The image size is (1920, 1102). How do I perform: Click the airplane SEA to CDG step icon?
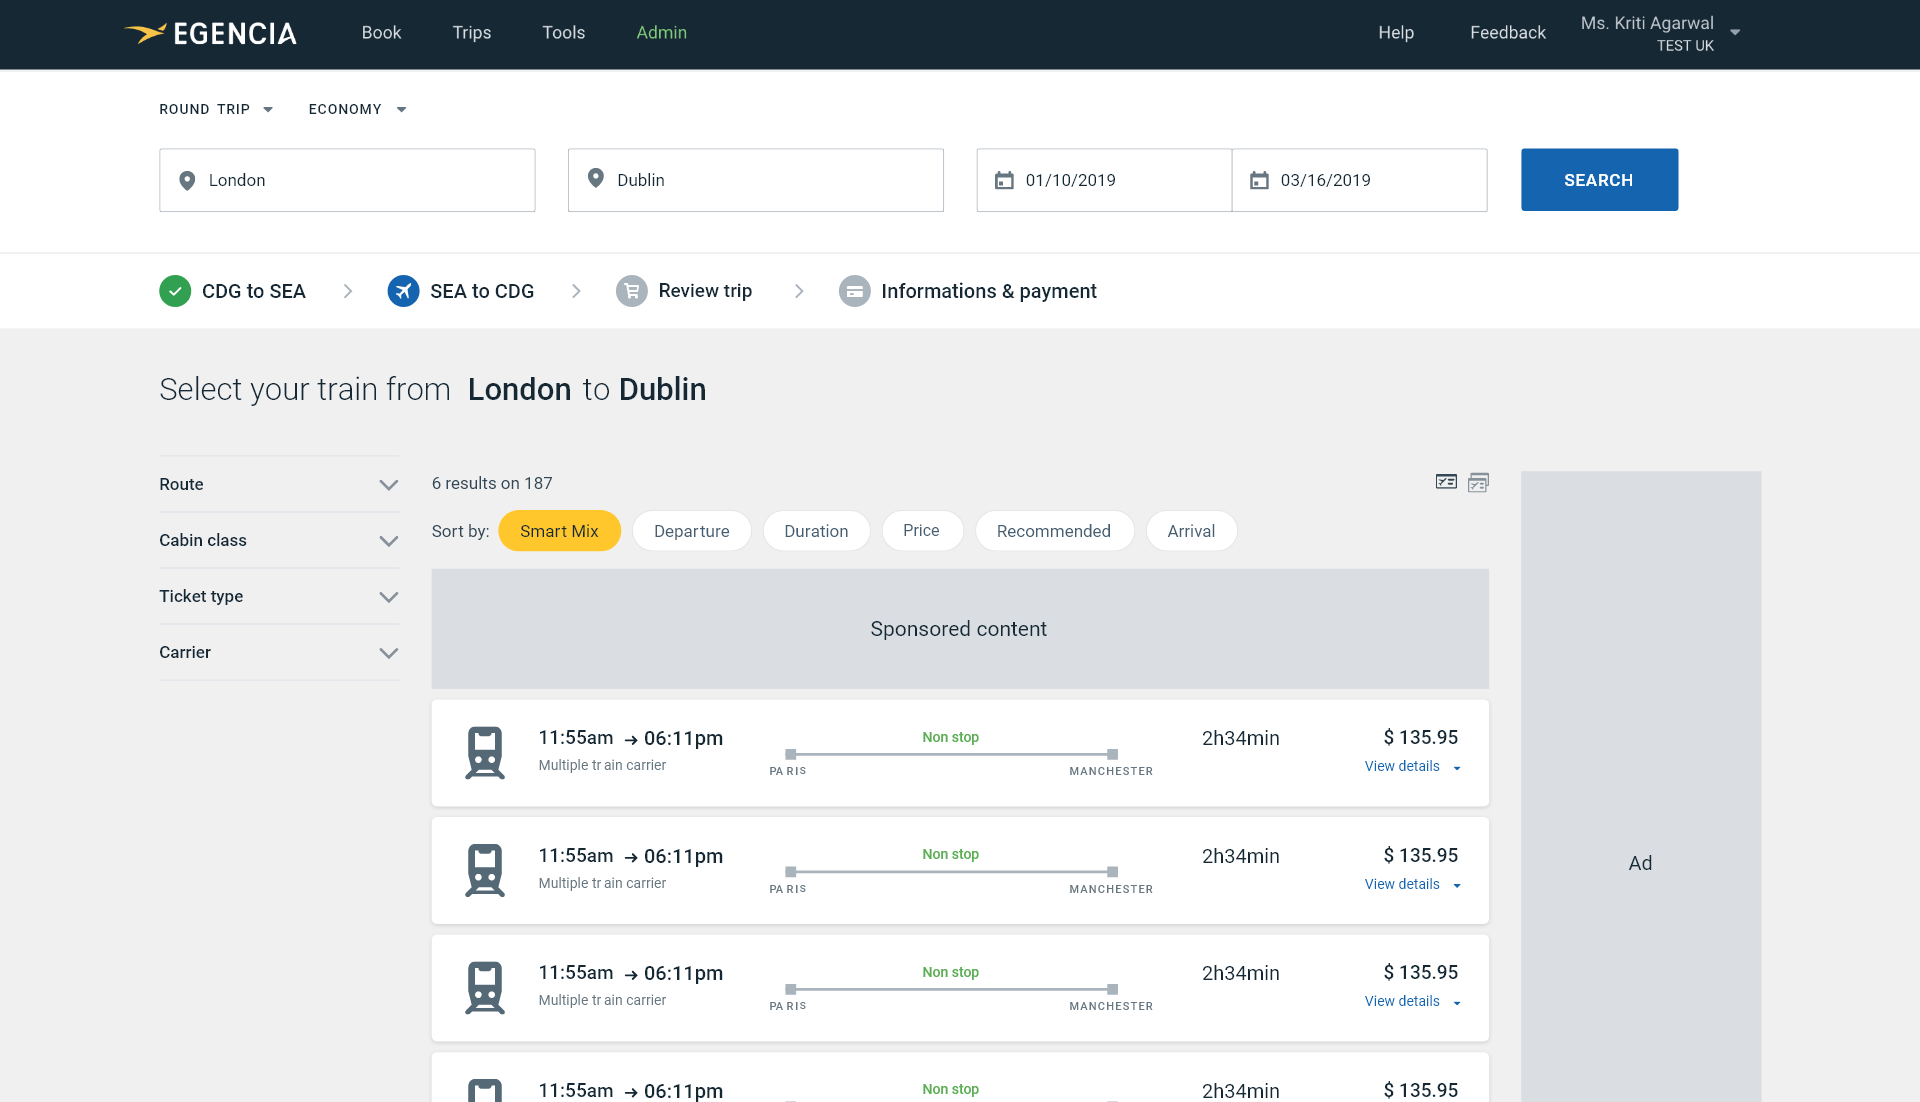[x=403, y=291]
